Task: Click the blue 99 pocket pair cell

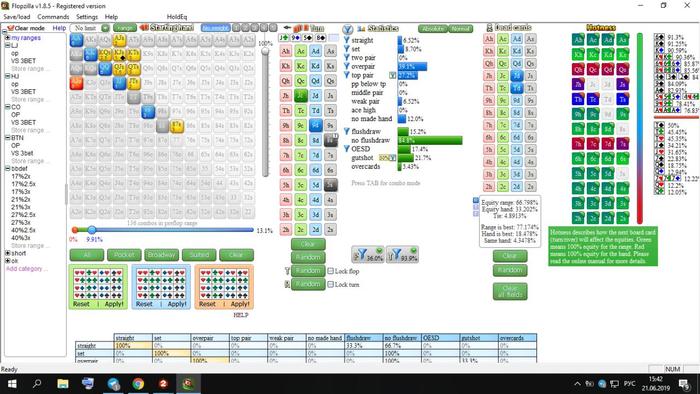Action: click(148, 112)
